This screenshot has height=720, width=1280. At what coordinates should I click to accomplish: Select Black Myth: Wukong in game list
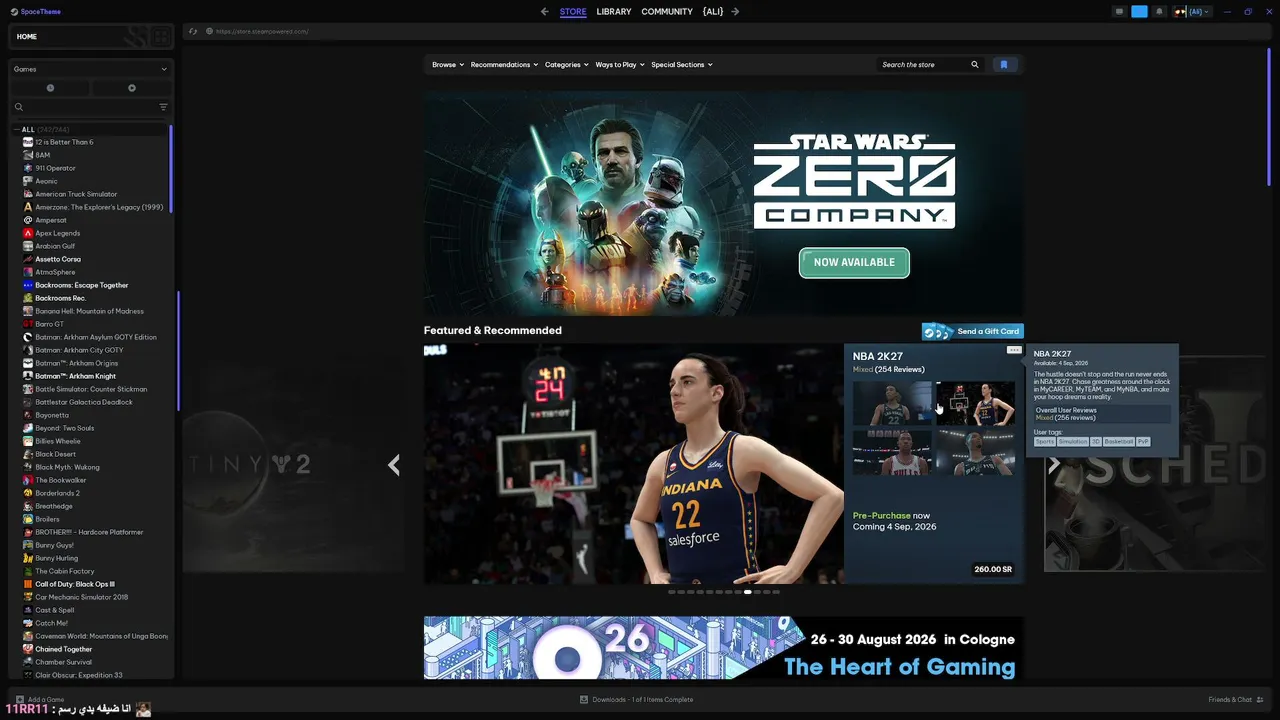point(68,467)
